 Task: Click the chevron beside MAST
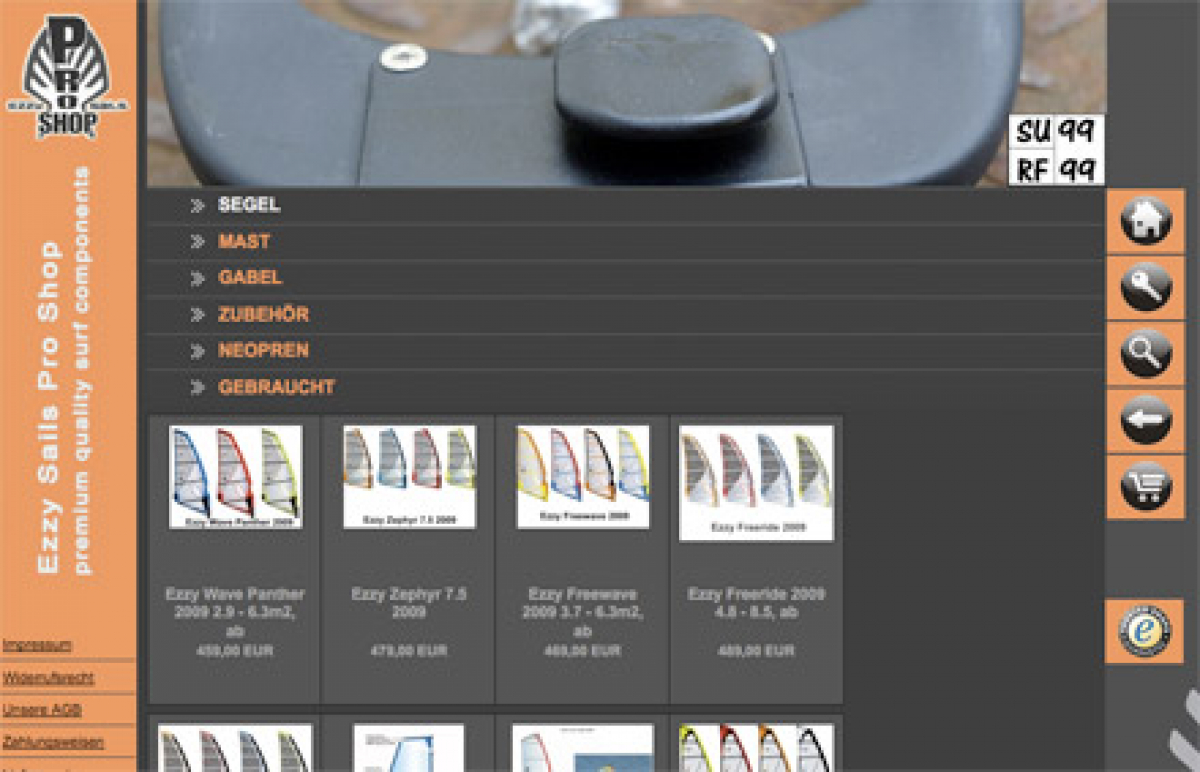click(198, 242)
